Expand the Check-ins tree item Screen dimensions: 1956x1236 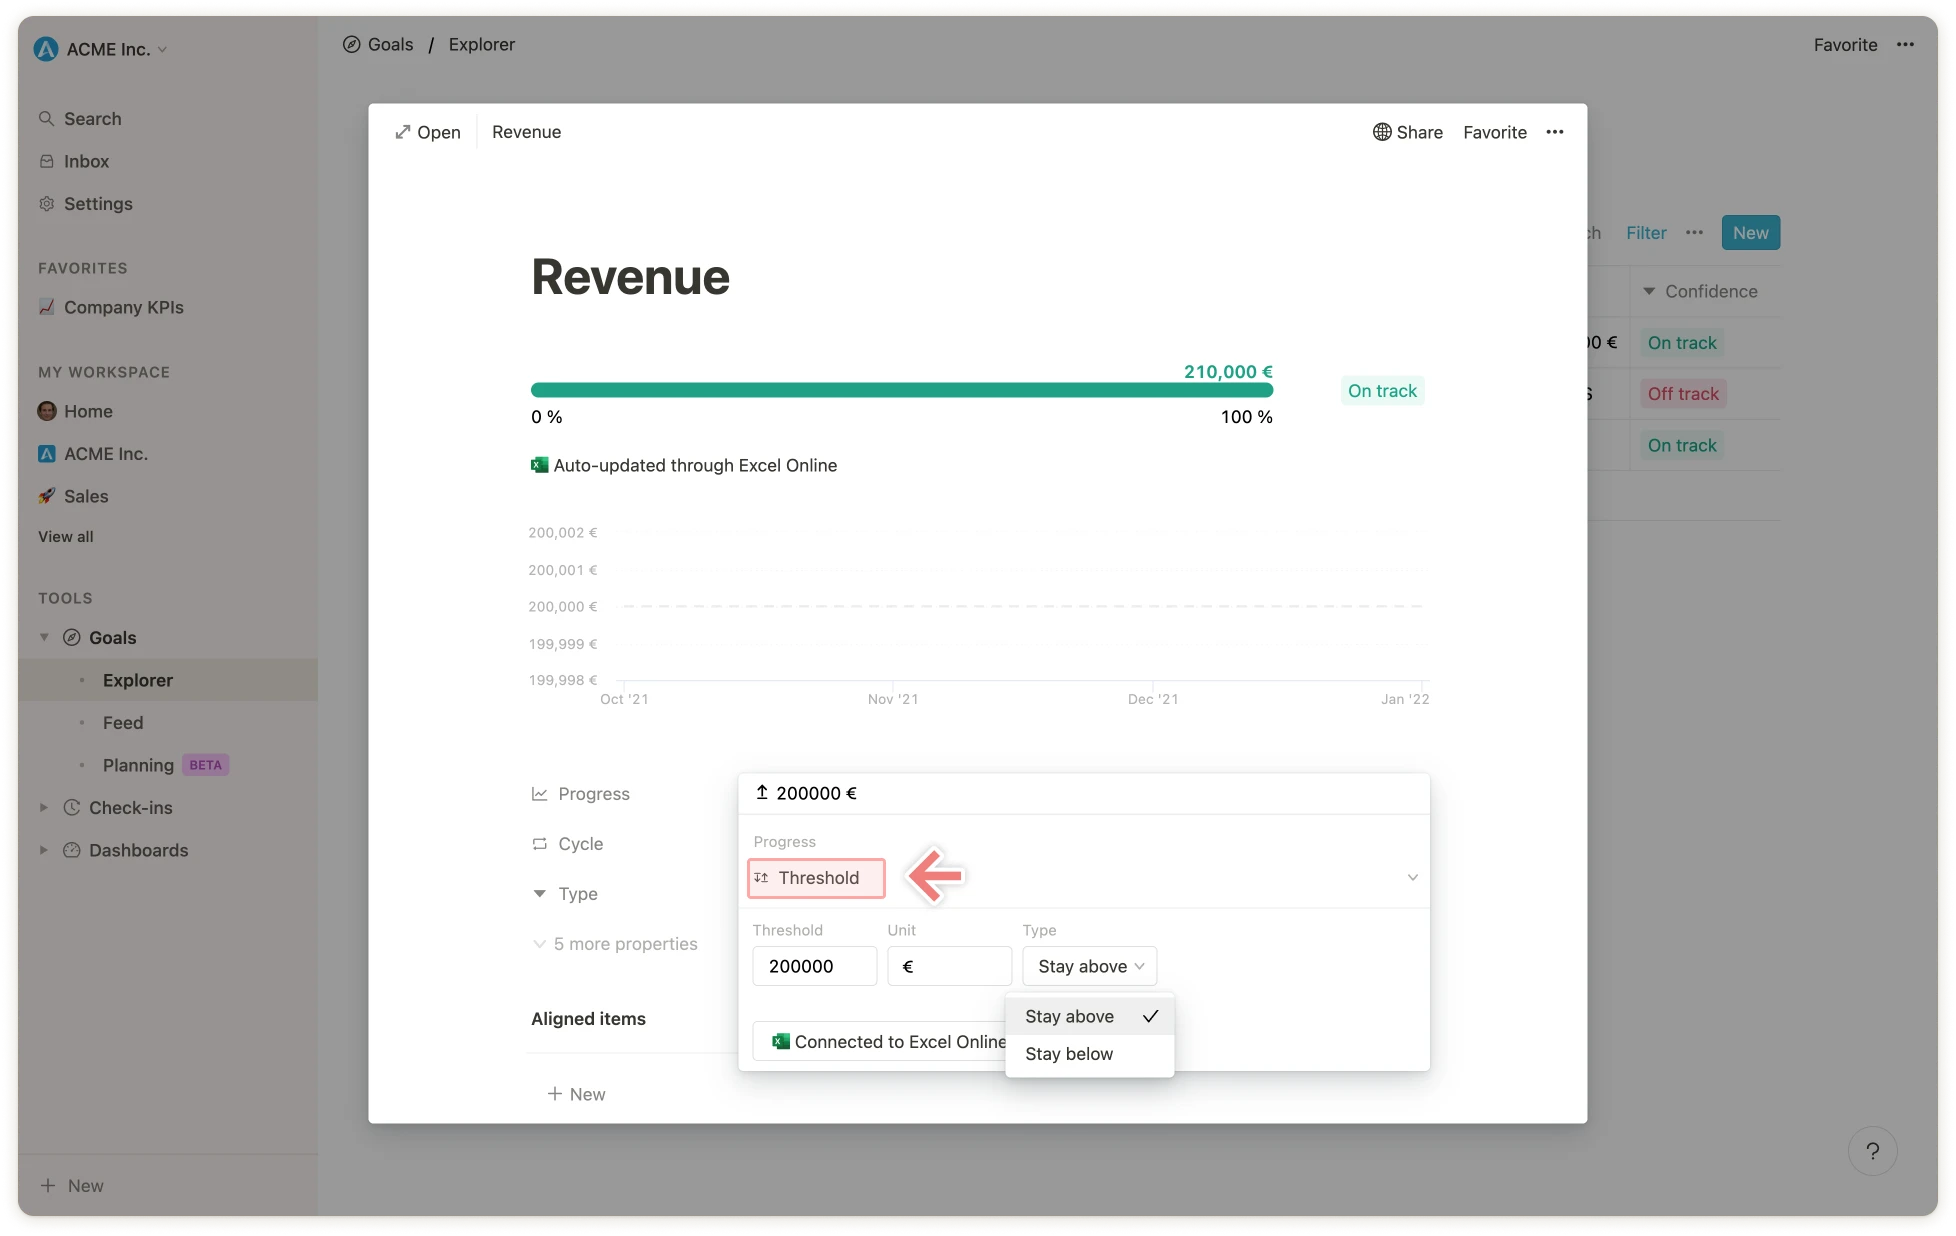(44, 807)
